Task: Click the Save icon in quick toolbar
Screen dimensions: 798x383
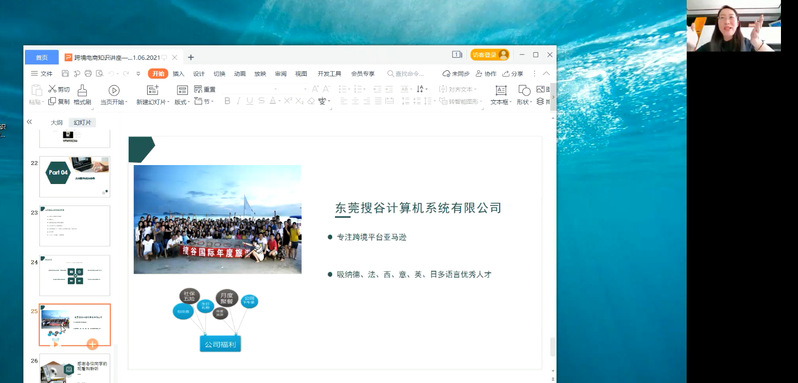Action: pos(65,74)
